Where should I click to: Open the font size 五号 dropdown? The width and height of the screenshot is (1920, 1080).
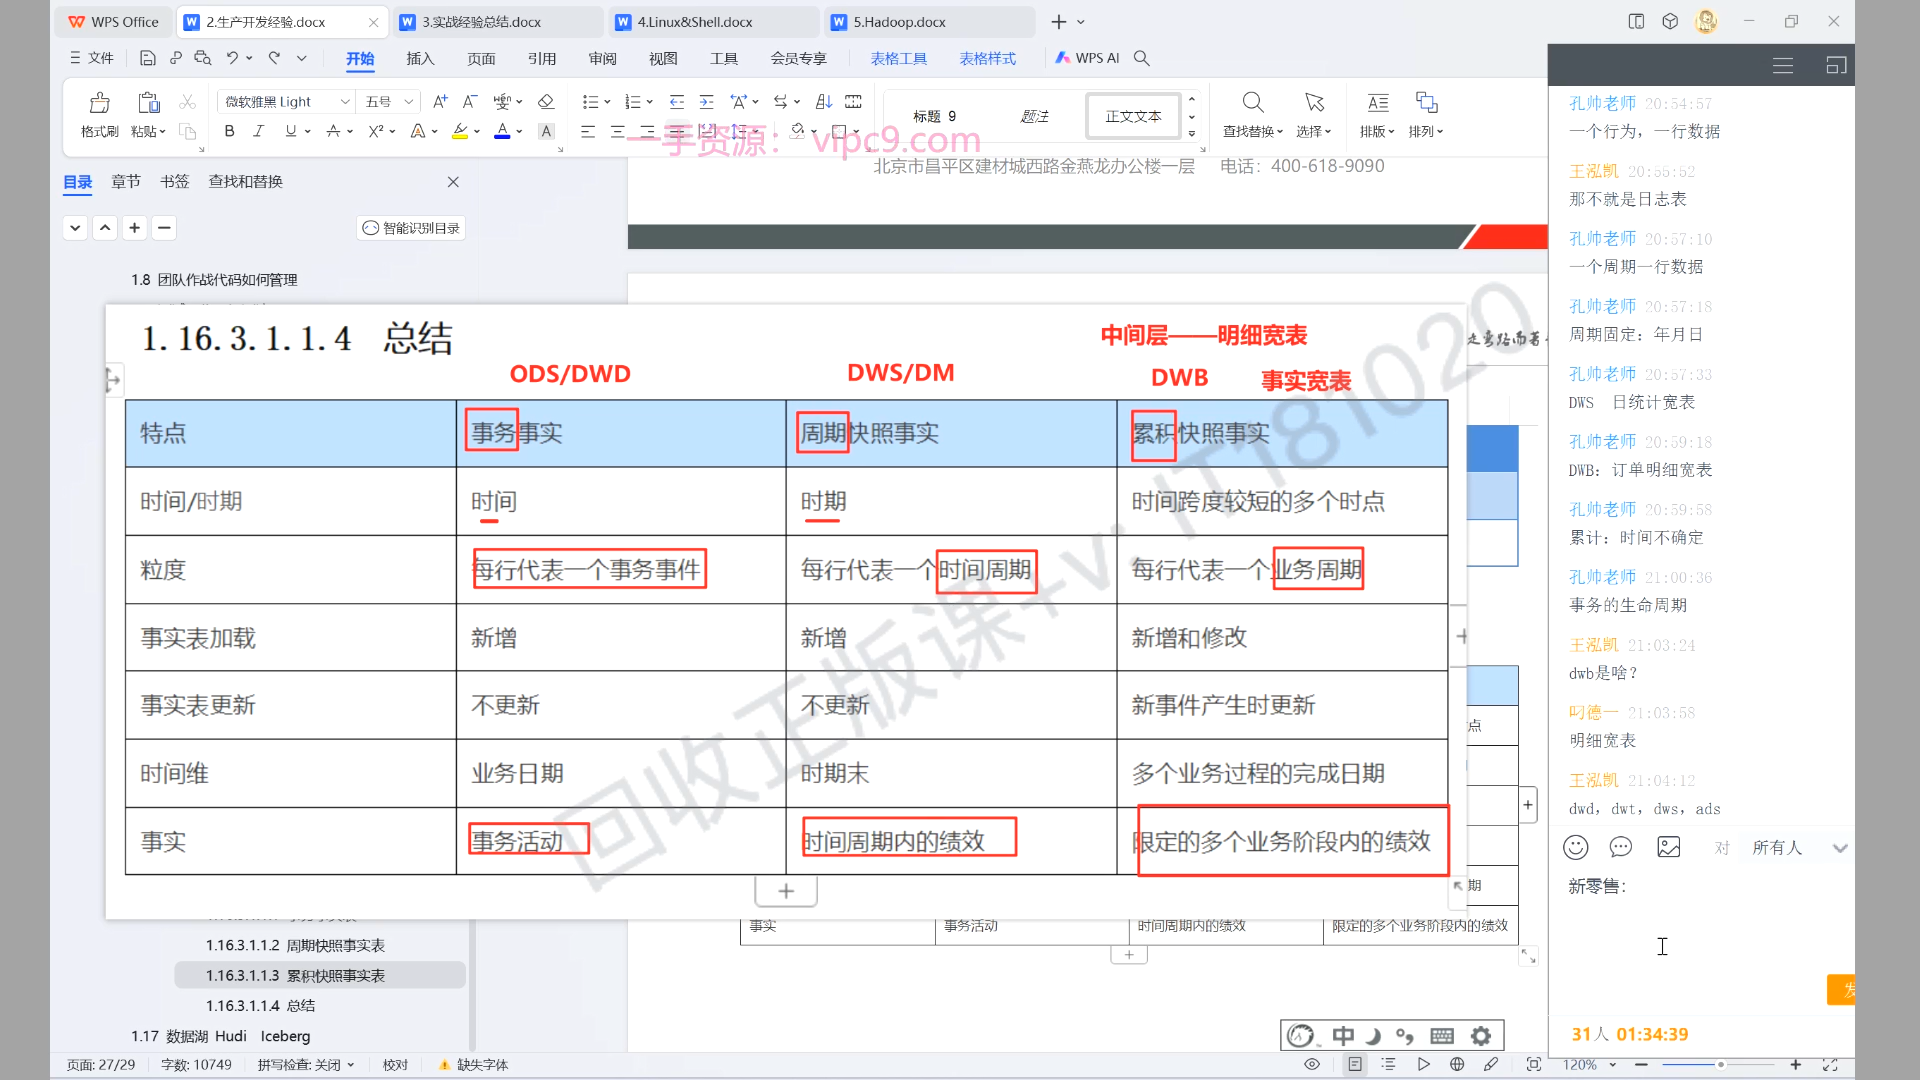click(x=408, y=102)
